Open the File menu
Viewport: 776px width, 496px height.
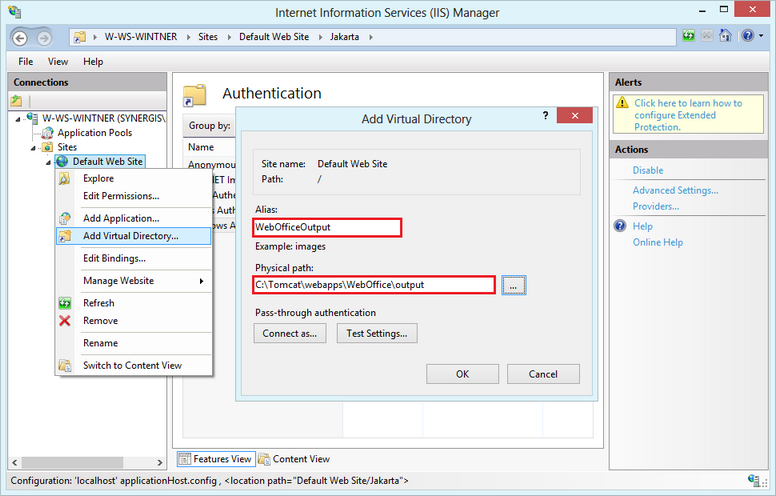[26, 61]
